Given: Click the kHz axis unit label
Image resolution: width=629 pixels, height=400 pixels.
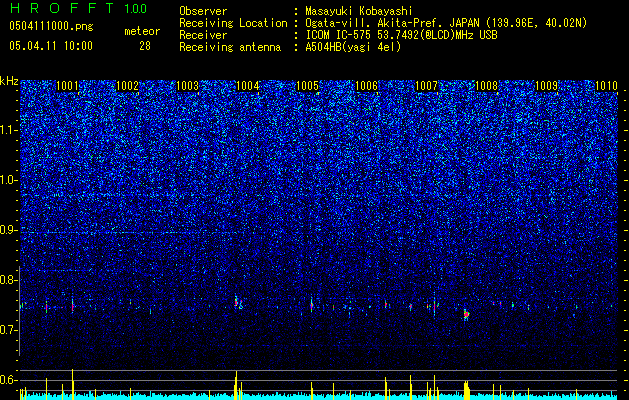Looking at the screenshot, I should pos(9,81).
